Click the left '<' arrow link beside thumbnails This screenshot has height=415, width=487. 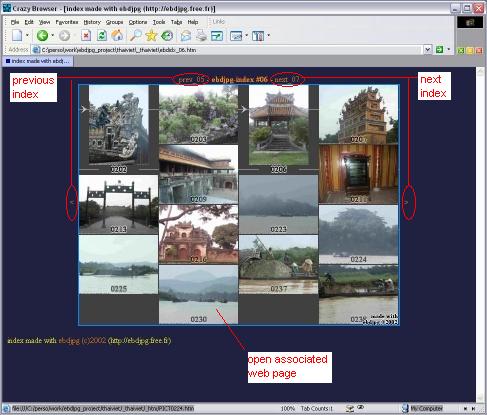(x=72, y=202)
